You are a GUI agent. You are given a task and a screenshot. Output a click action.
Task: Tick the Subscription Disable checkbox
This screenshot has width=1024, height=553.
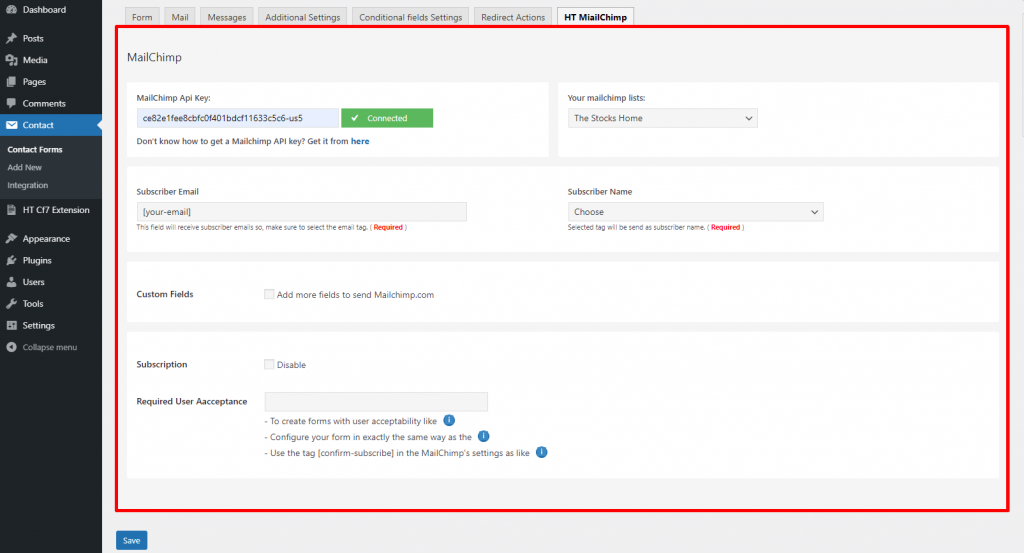pyautogui.click(x=269, y=364)
